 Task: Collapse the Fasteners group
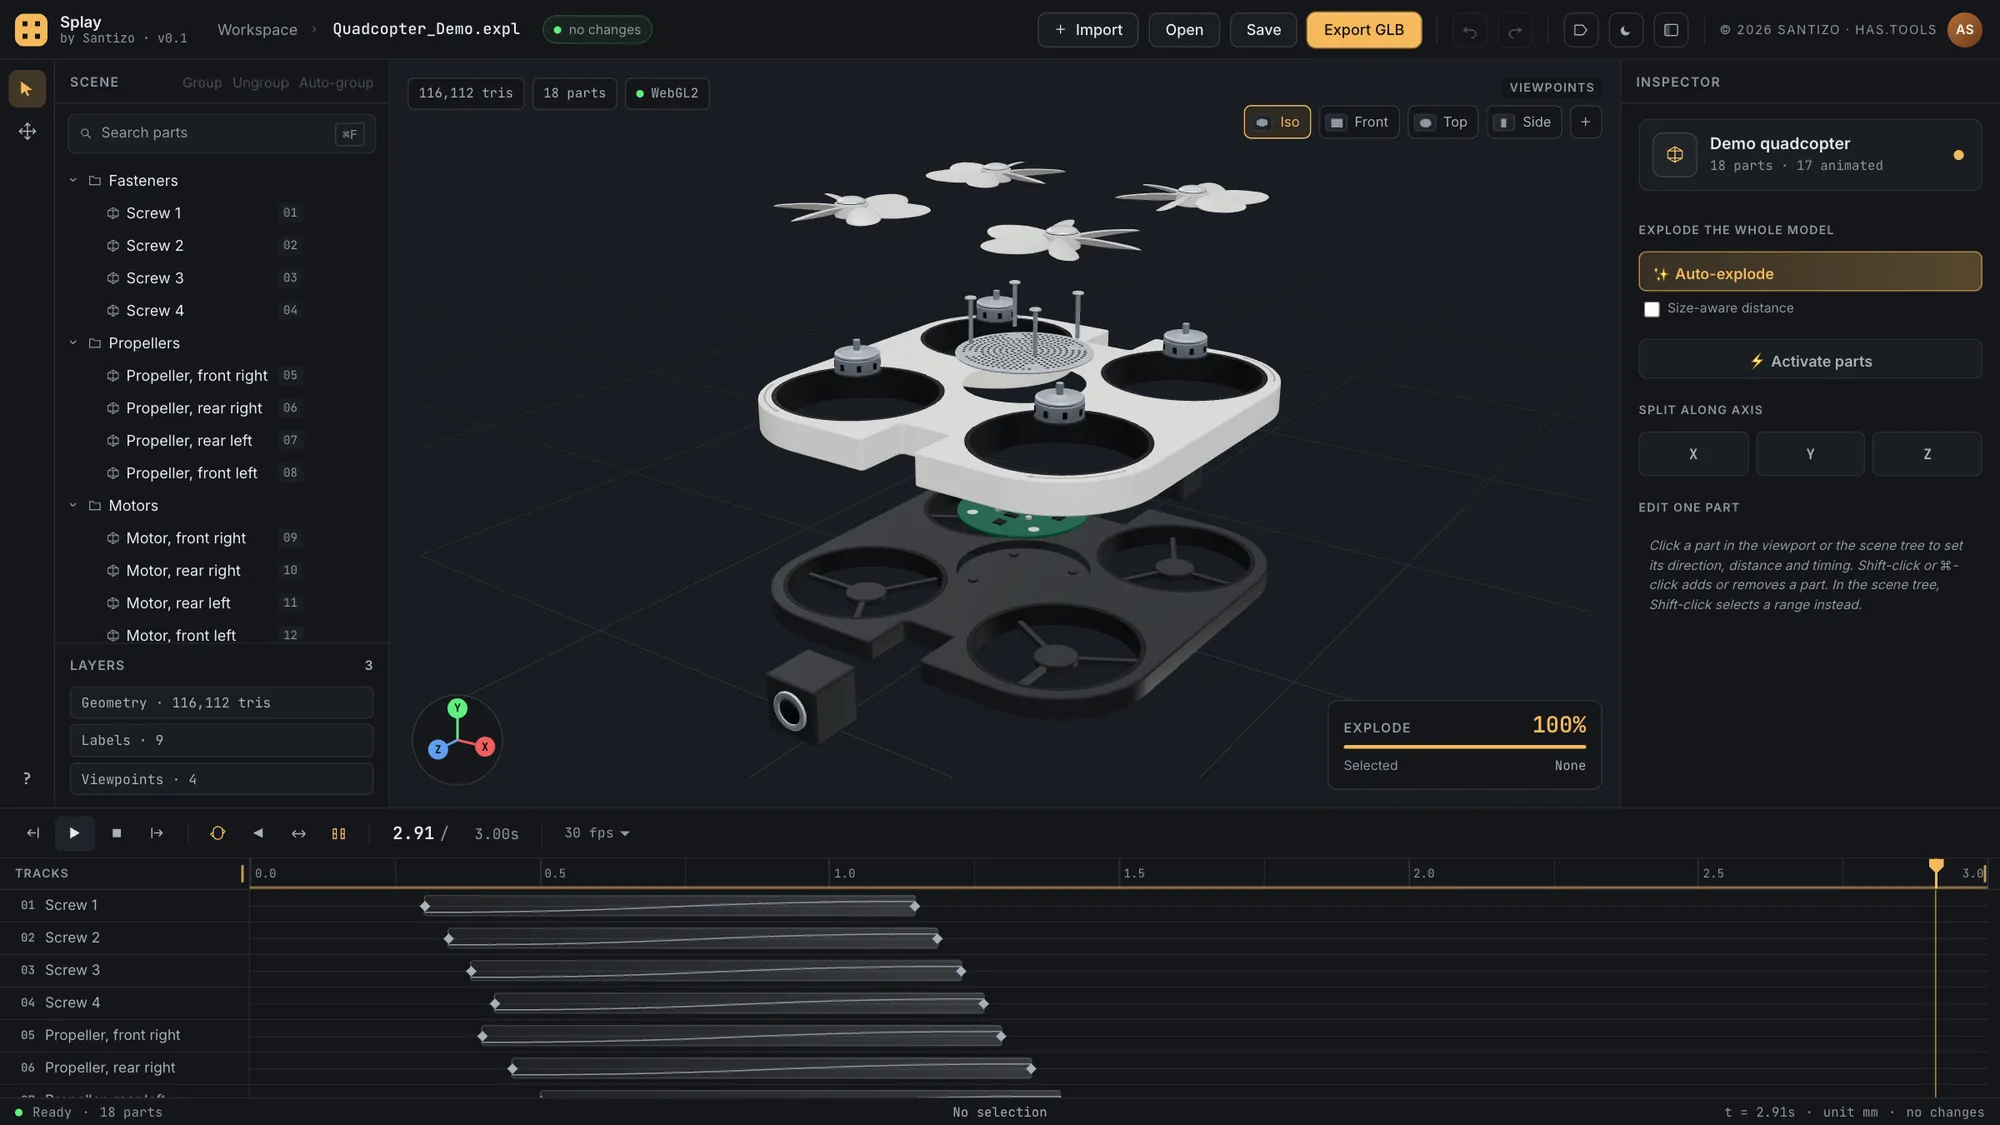pos(73,180)
